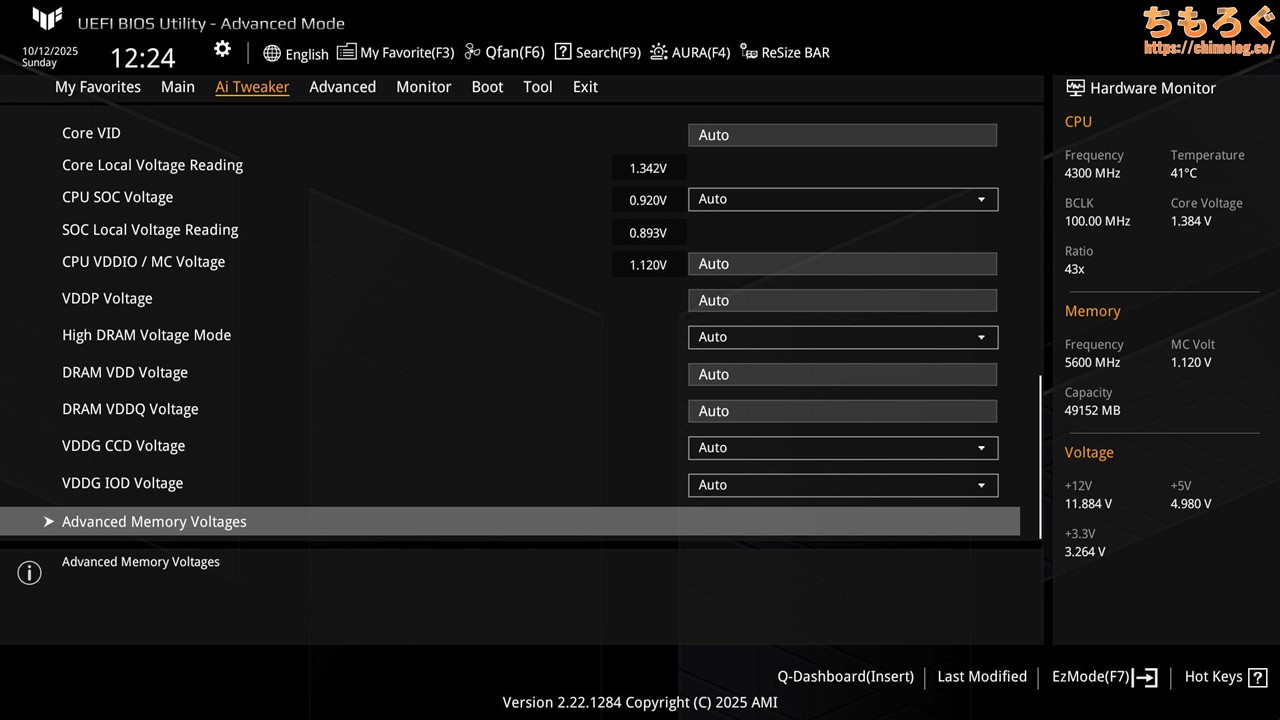Image resolution: width=1280 pixels, height=720 pixels.
Task: Open Qfan(F6) fan control icon
Action: click(x=473, y=52)
